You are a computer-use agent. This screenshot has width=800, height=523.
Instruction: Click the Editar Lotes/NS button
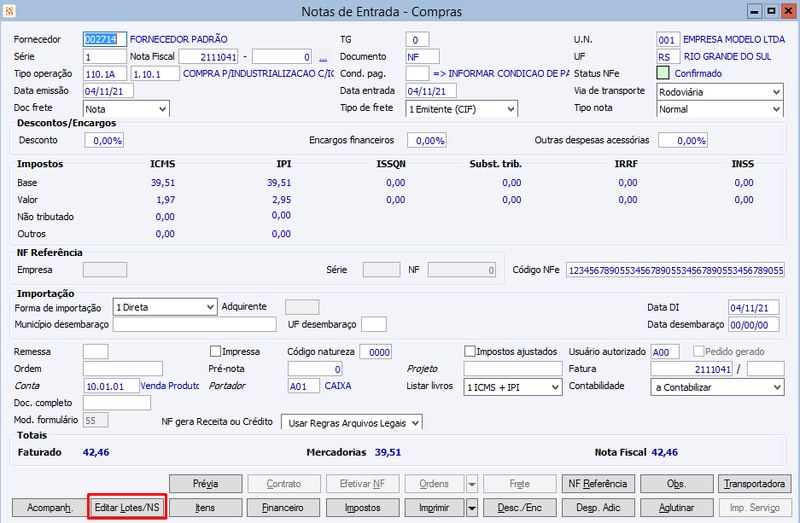[x=127, y=508]
